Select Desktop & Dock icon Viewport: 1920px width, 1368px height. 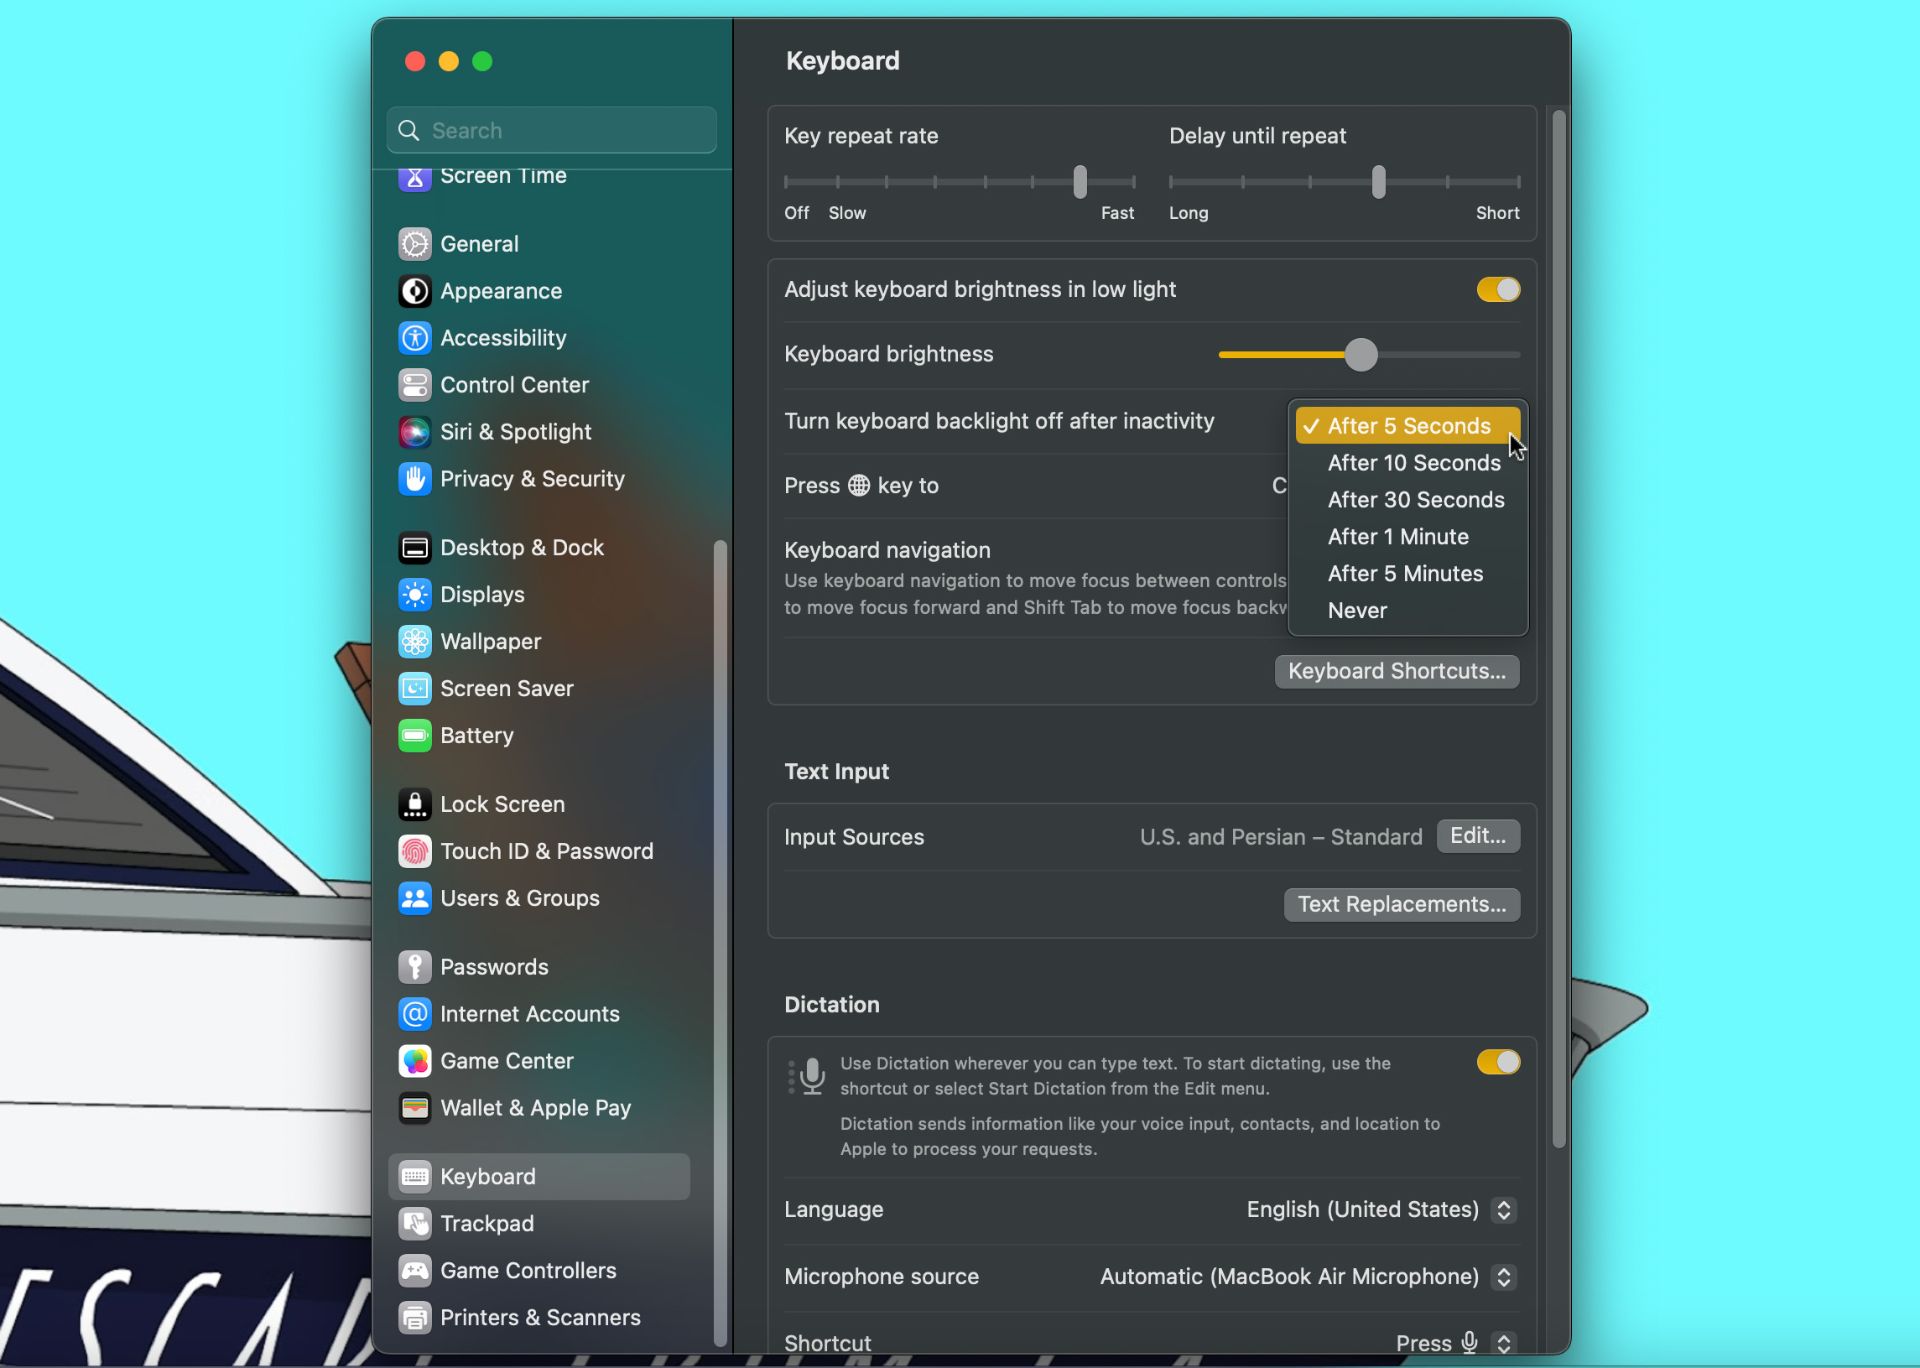[415, 548]
